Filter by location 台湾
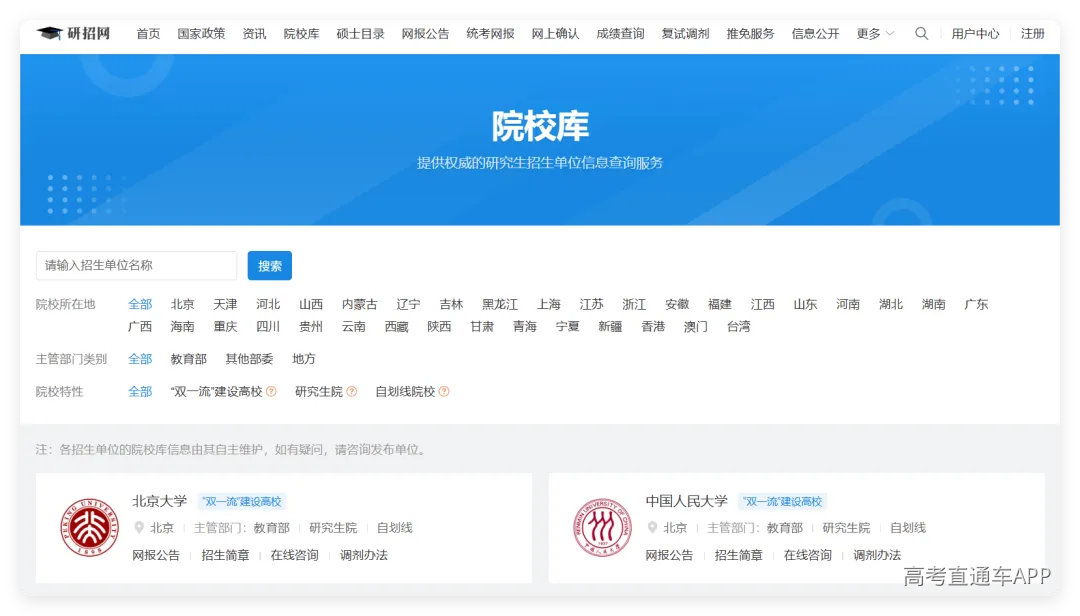Image resolution: width=1080 pixels, height=616 pixels. tap(738, 326)
